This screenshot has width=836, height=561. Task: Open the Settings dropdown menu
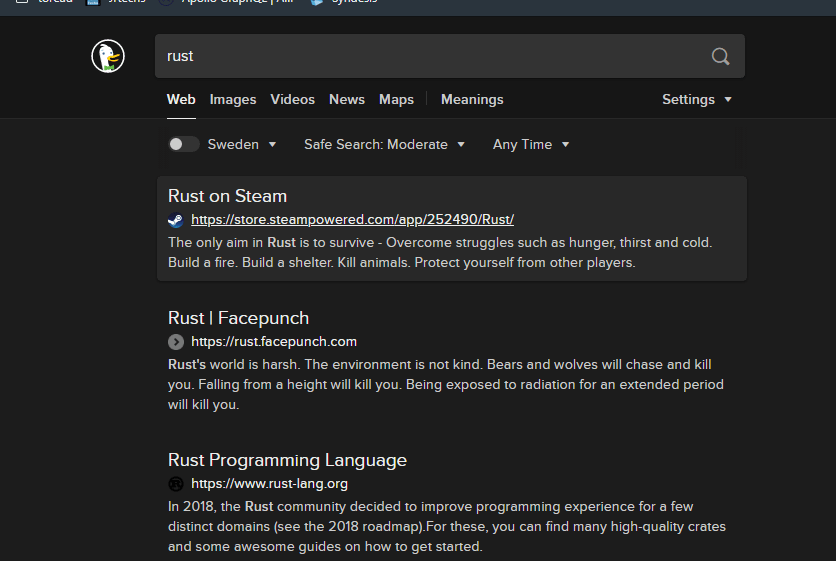tap(697, 100)
